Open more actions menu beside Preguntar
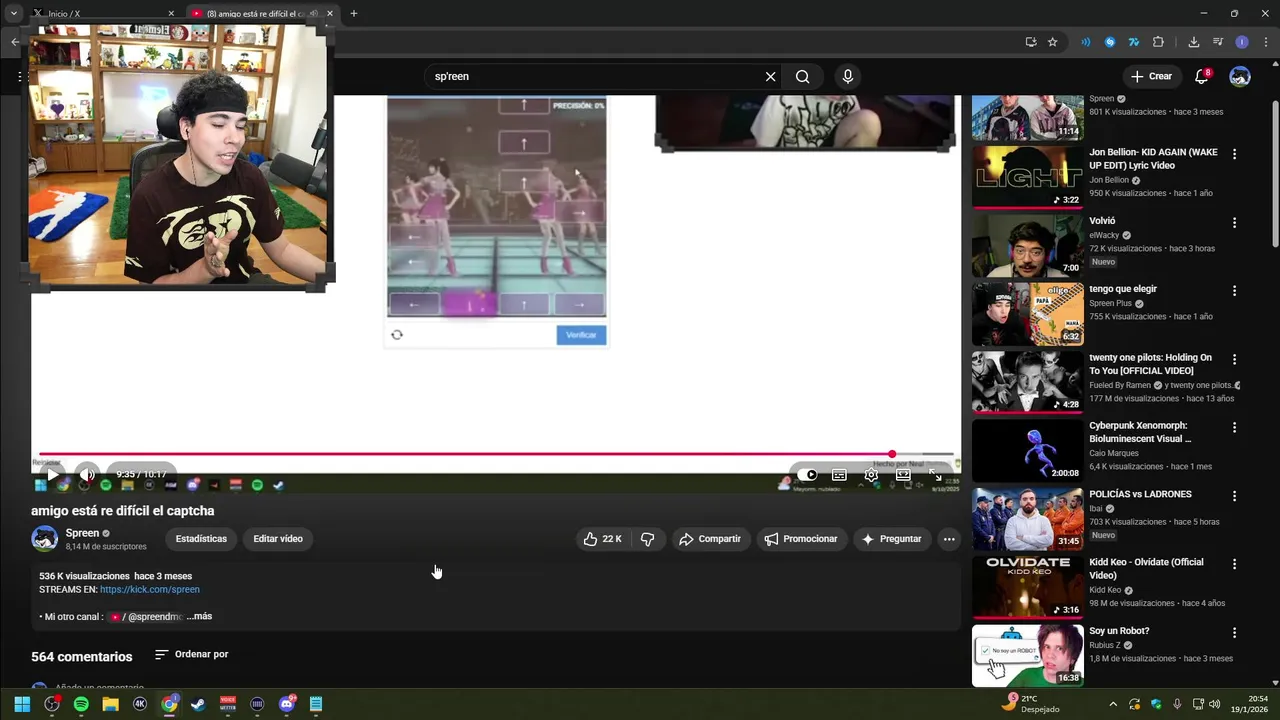Image resolution: width=1280 pixels, height=720 pixels. [949, 539]
